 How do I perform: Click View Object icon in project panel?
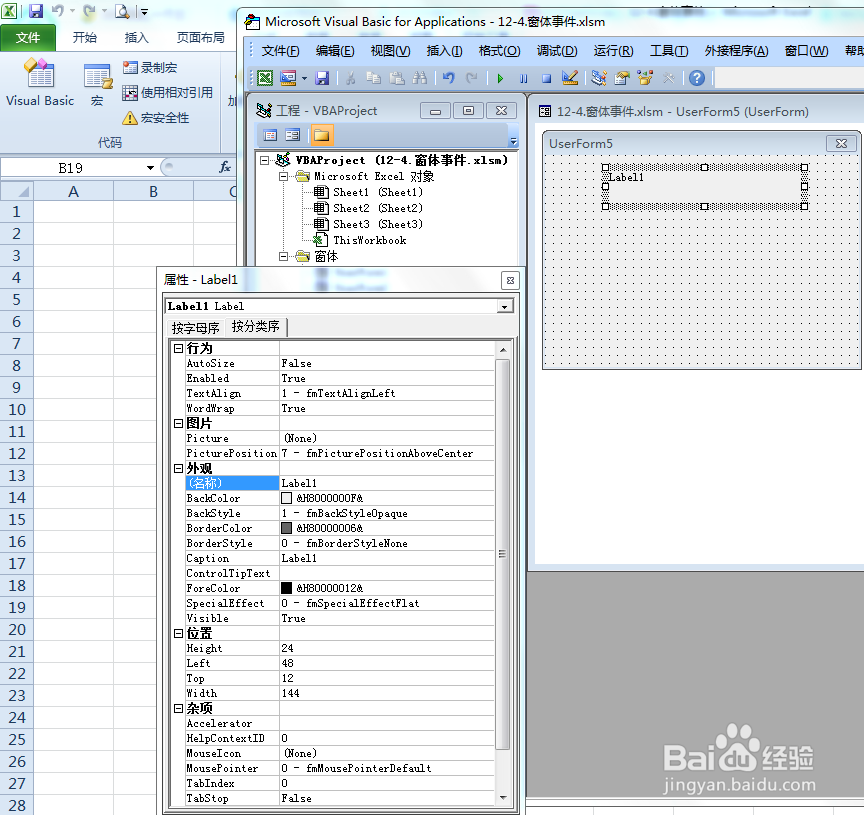pos(293,135)
